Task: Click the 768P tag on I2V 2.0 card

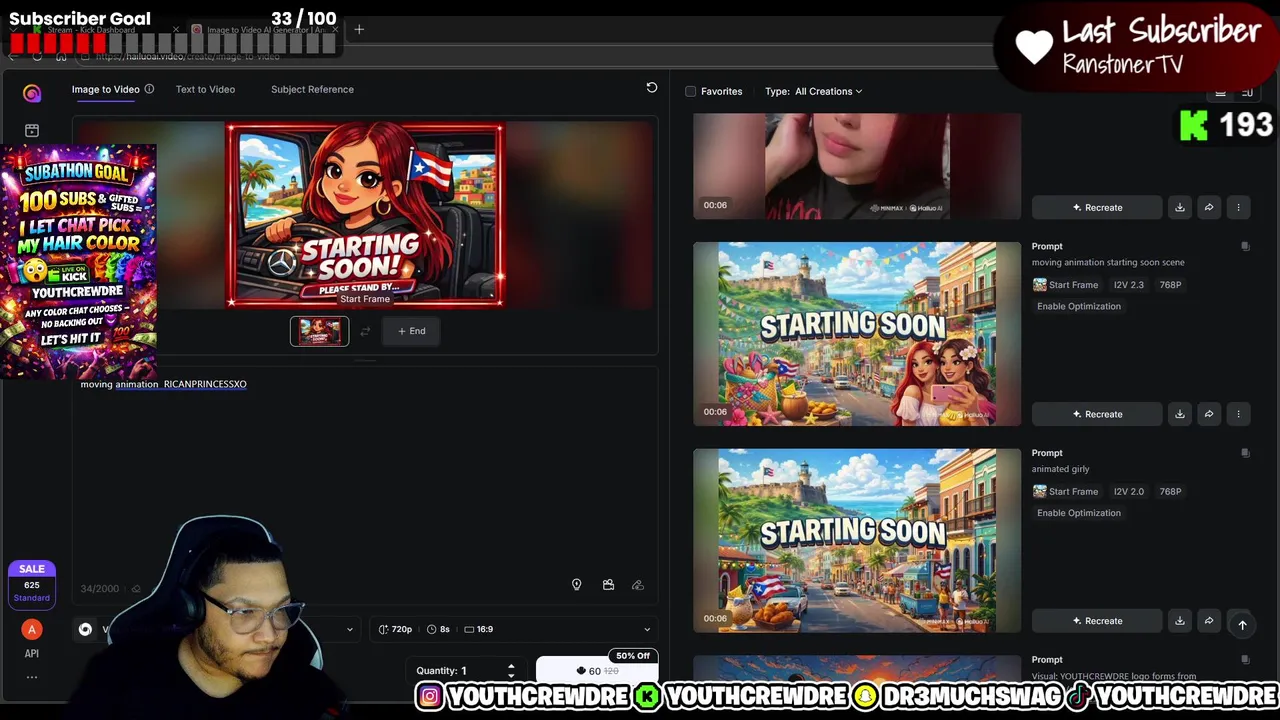Action: [x=1170, y=492]
